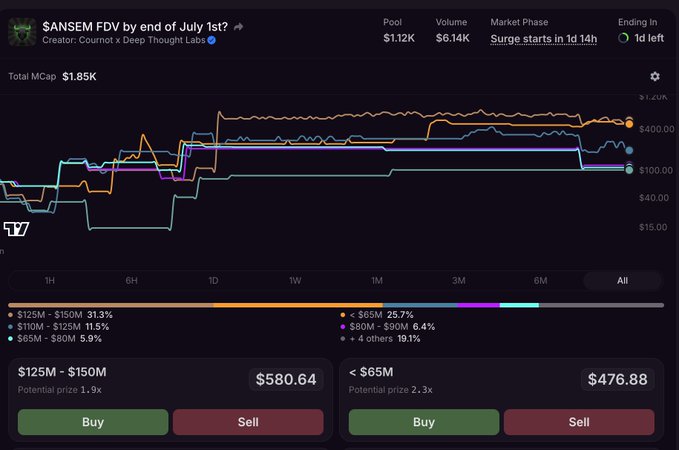Click the $15.00 axis label
679x450 pixels.
653,227
